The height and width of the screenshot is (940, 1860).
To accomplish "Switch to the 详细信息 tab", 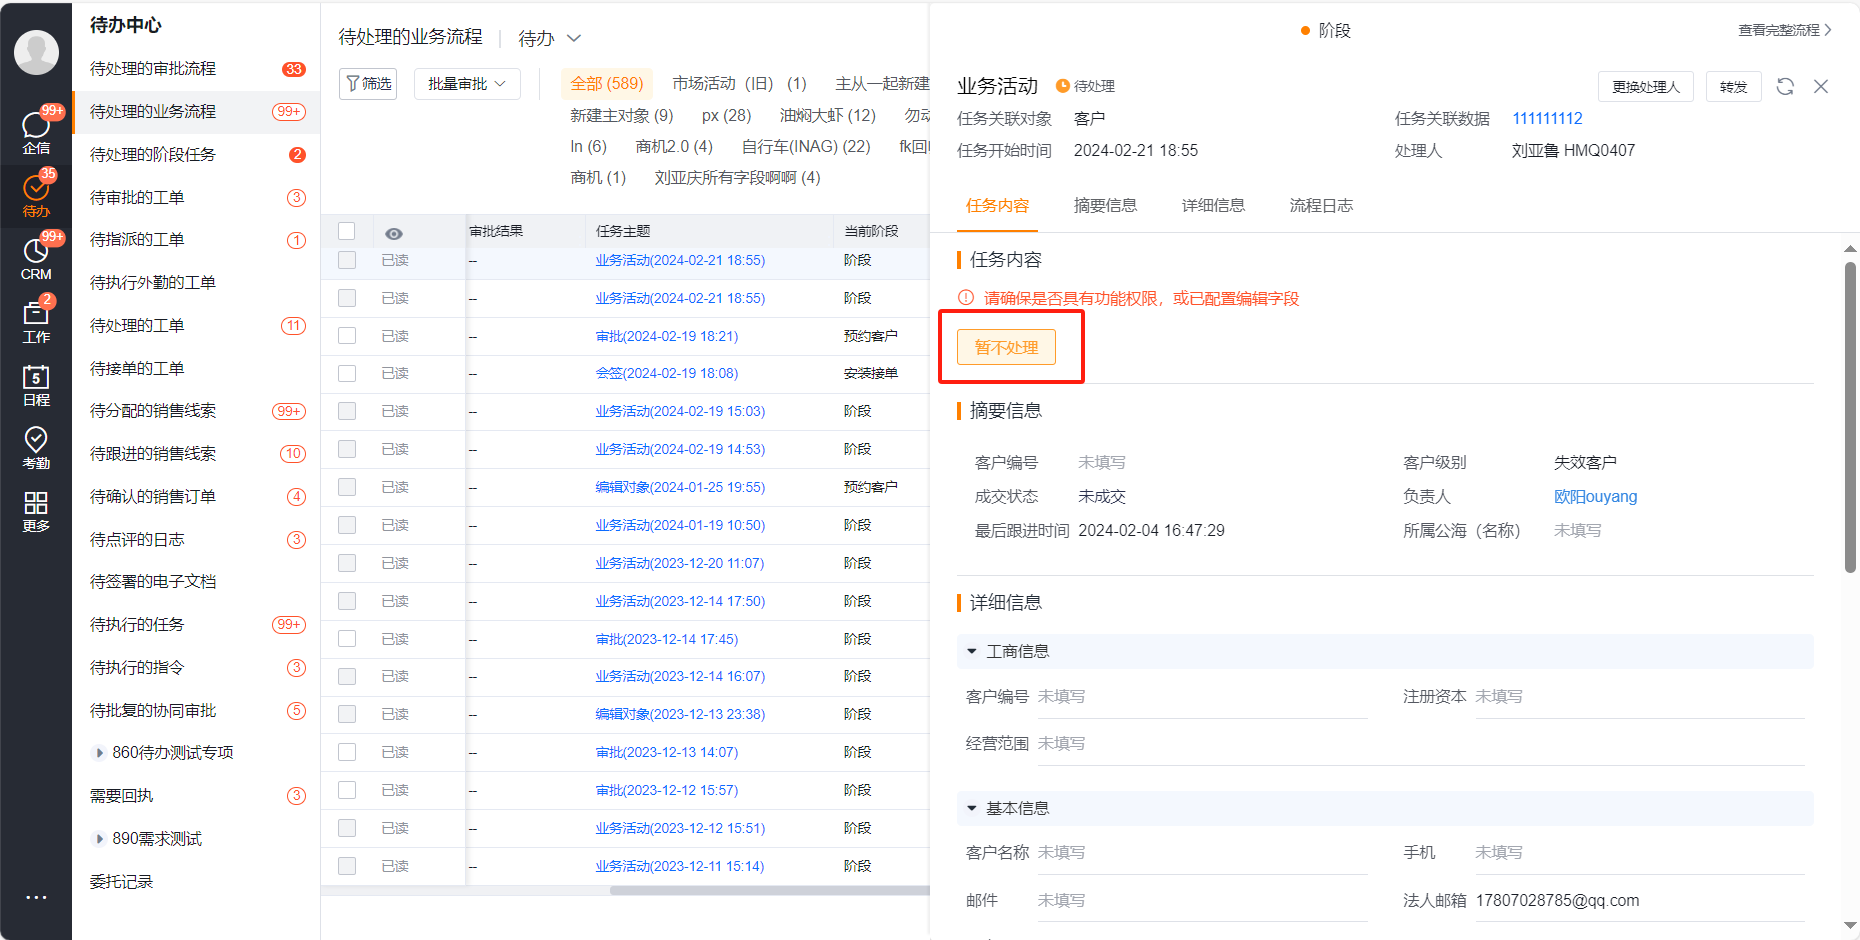I will 1213,205.
